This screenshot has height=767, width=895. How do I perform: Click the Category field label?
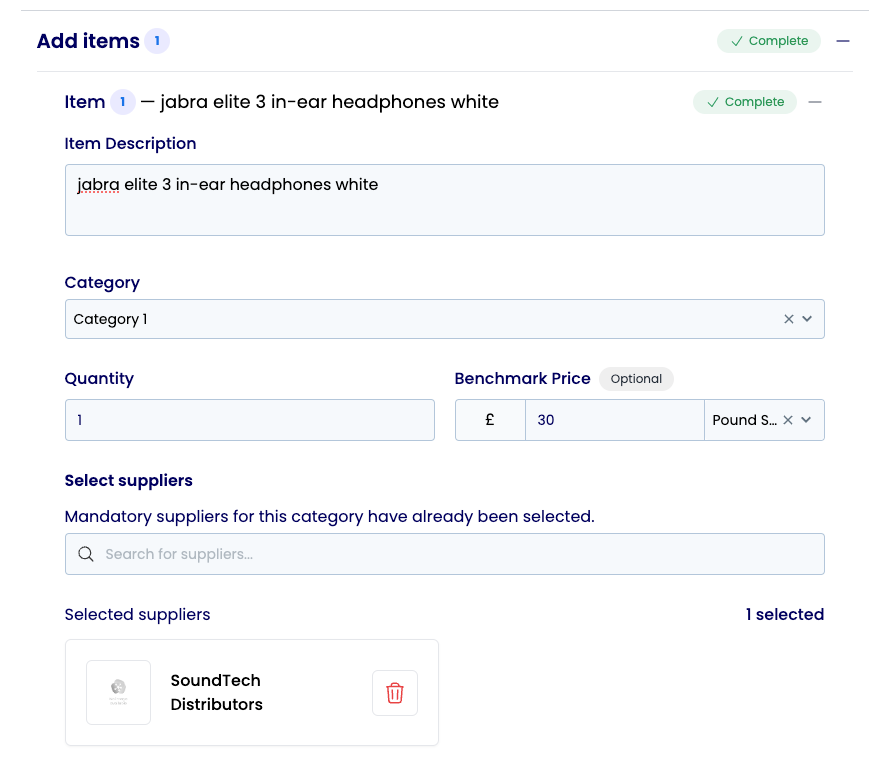click(102, 283)
